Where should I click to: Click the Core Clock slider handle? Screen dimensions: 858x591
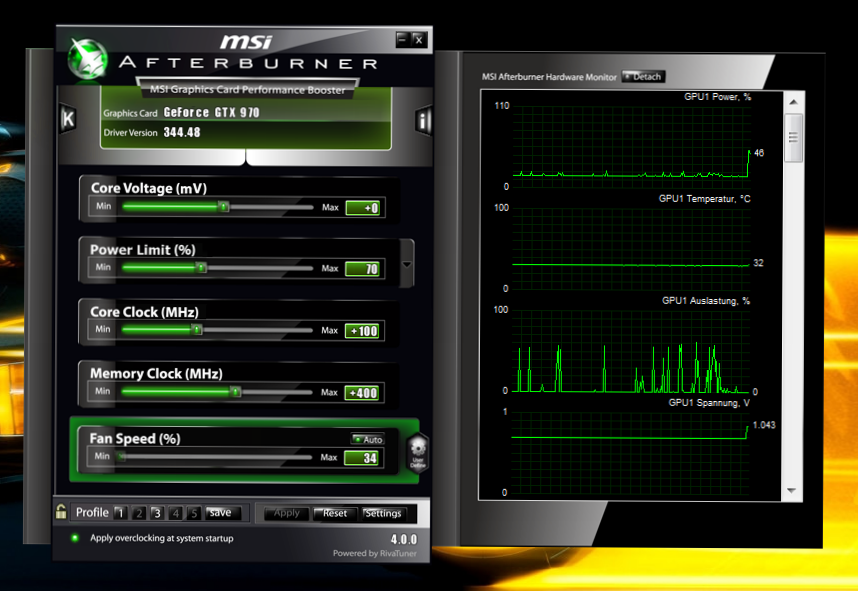pyautogui.click(x=197, y=329)
